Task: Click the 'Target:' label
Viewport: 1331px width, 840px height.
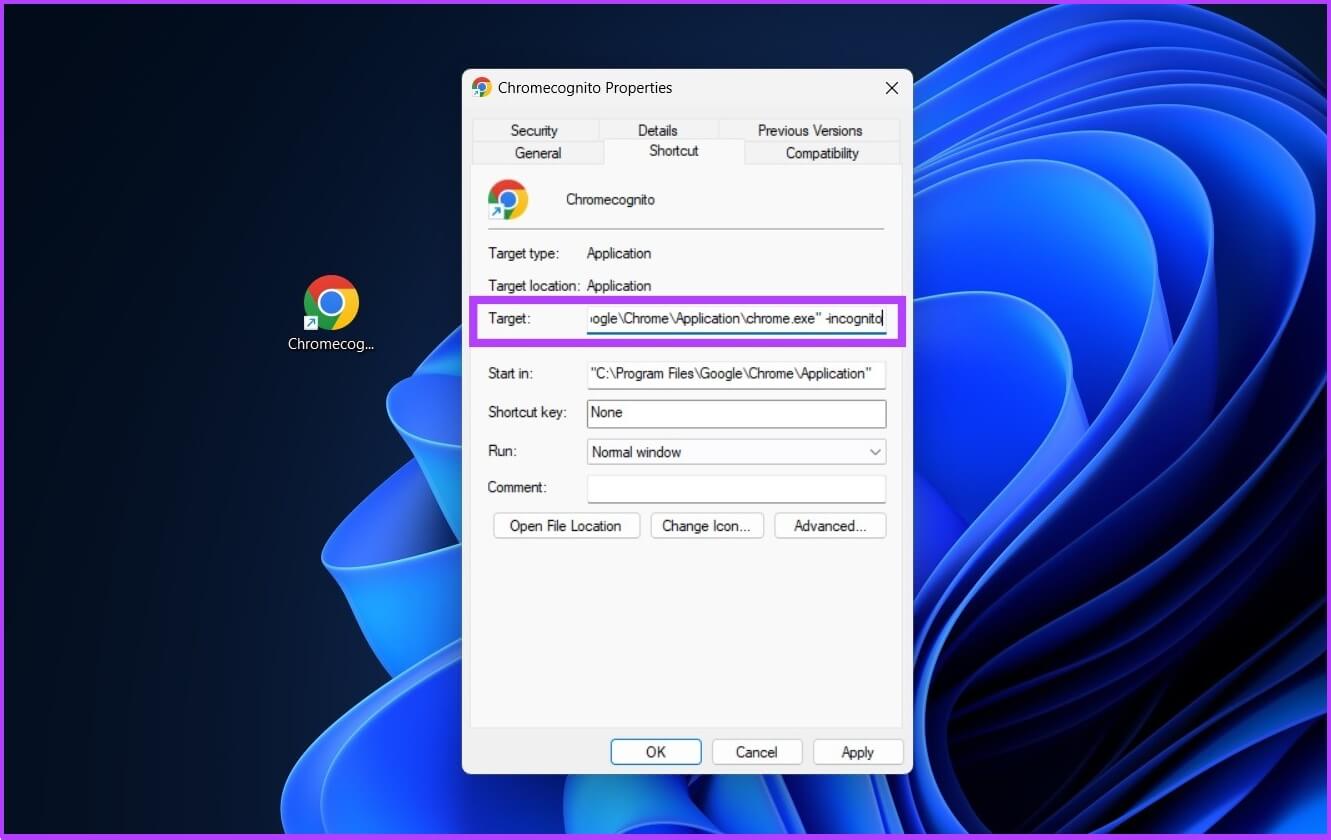Action: (508, 319)
